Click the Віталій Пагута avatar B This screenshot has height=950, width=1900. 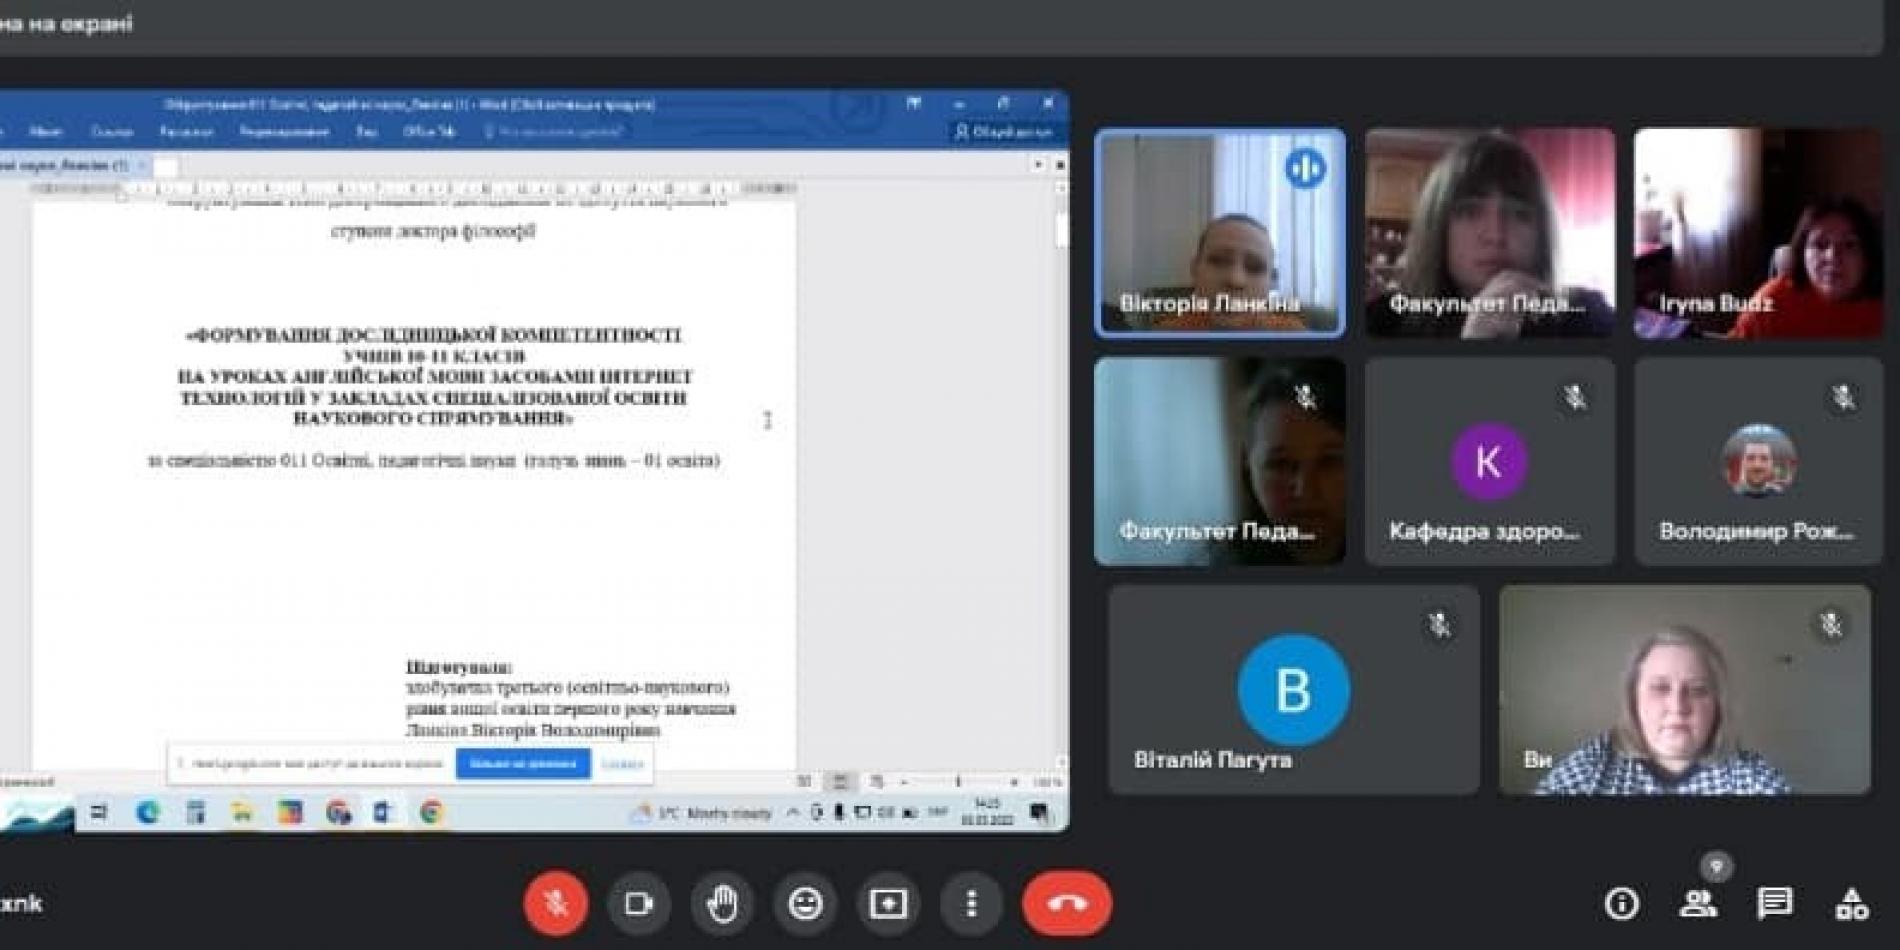point(1293,689)
